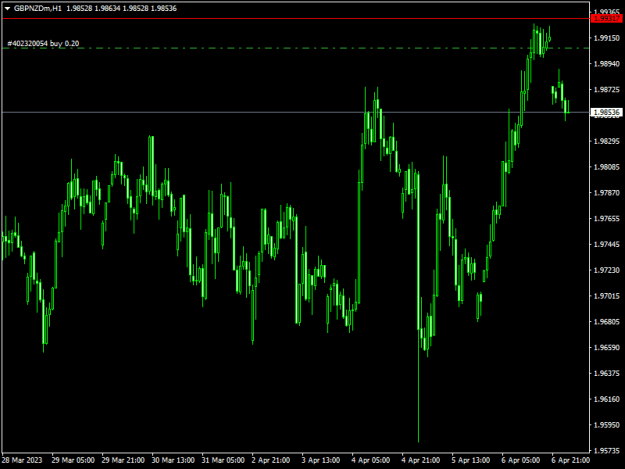Click the 1.95735 price scale label
Viewport: 625px width, 469px height.
click(607, 451)
